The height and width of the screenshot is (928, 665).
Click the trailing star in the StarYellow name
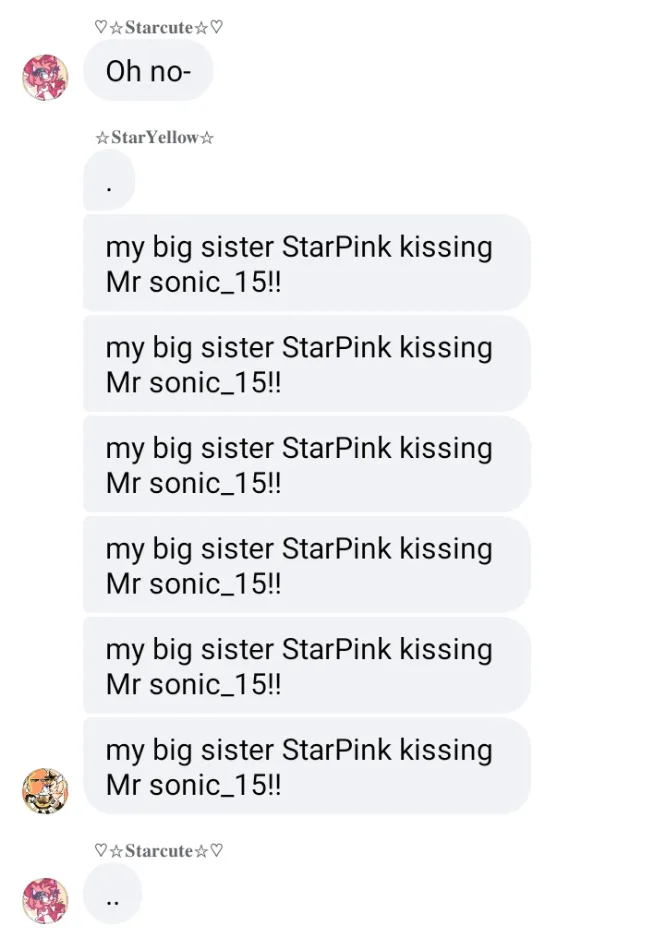207,138
